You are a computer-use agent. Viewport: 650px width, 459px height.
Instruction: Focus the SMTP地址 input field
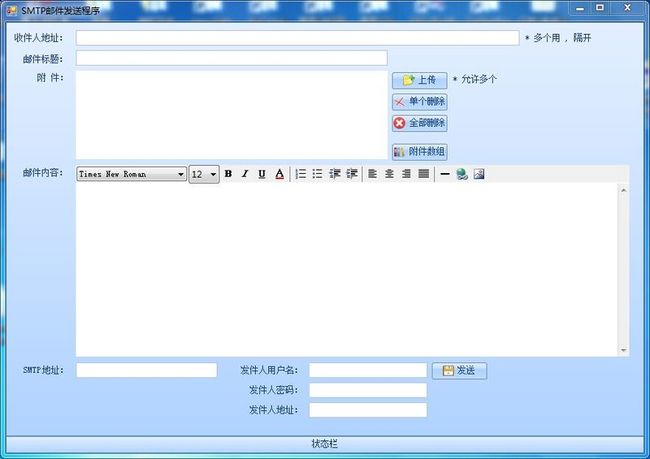click(x=147, y=370)
